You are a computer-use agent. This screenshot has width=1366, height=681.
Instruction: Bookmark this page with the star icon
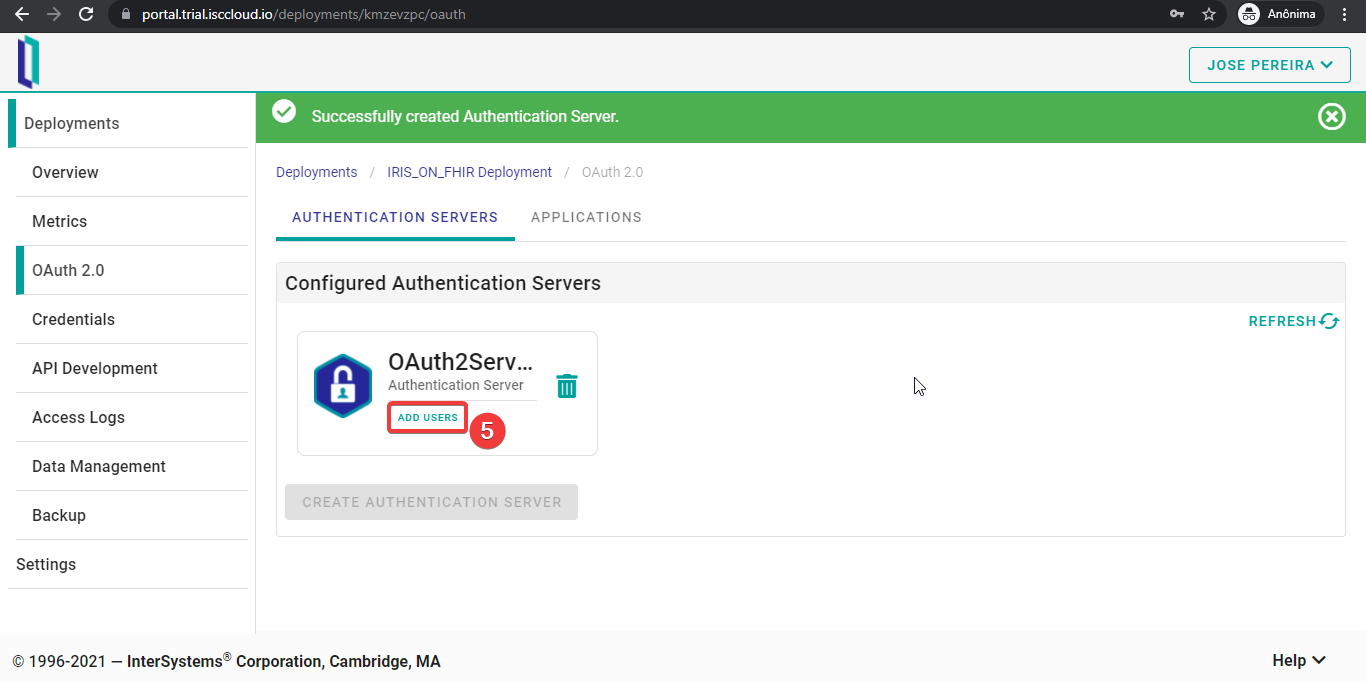pyautogui.click(x=1209, y=14)
